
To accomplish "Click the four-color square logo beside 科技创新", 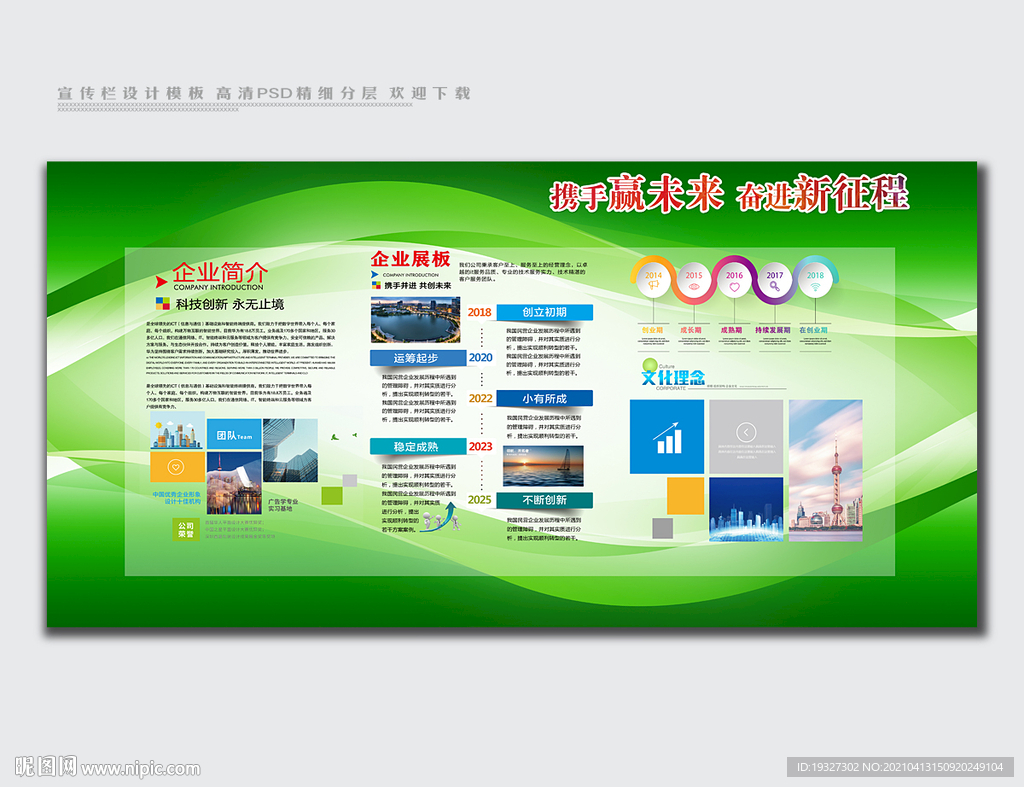I will 163,304.
